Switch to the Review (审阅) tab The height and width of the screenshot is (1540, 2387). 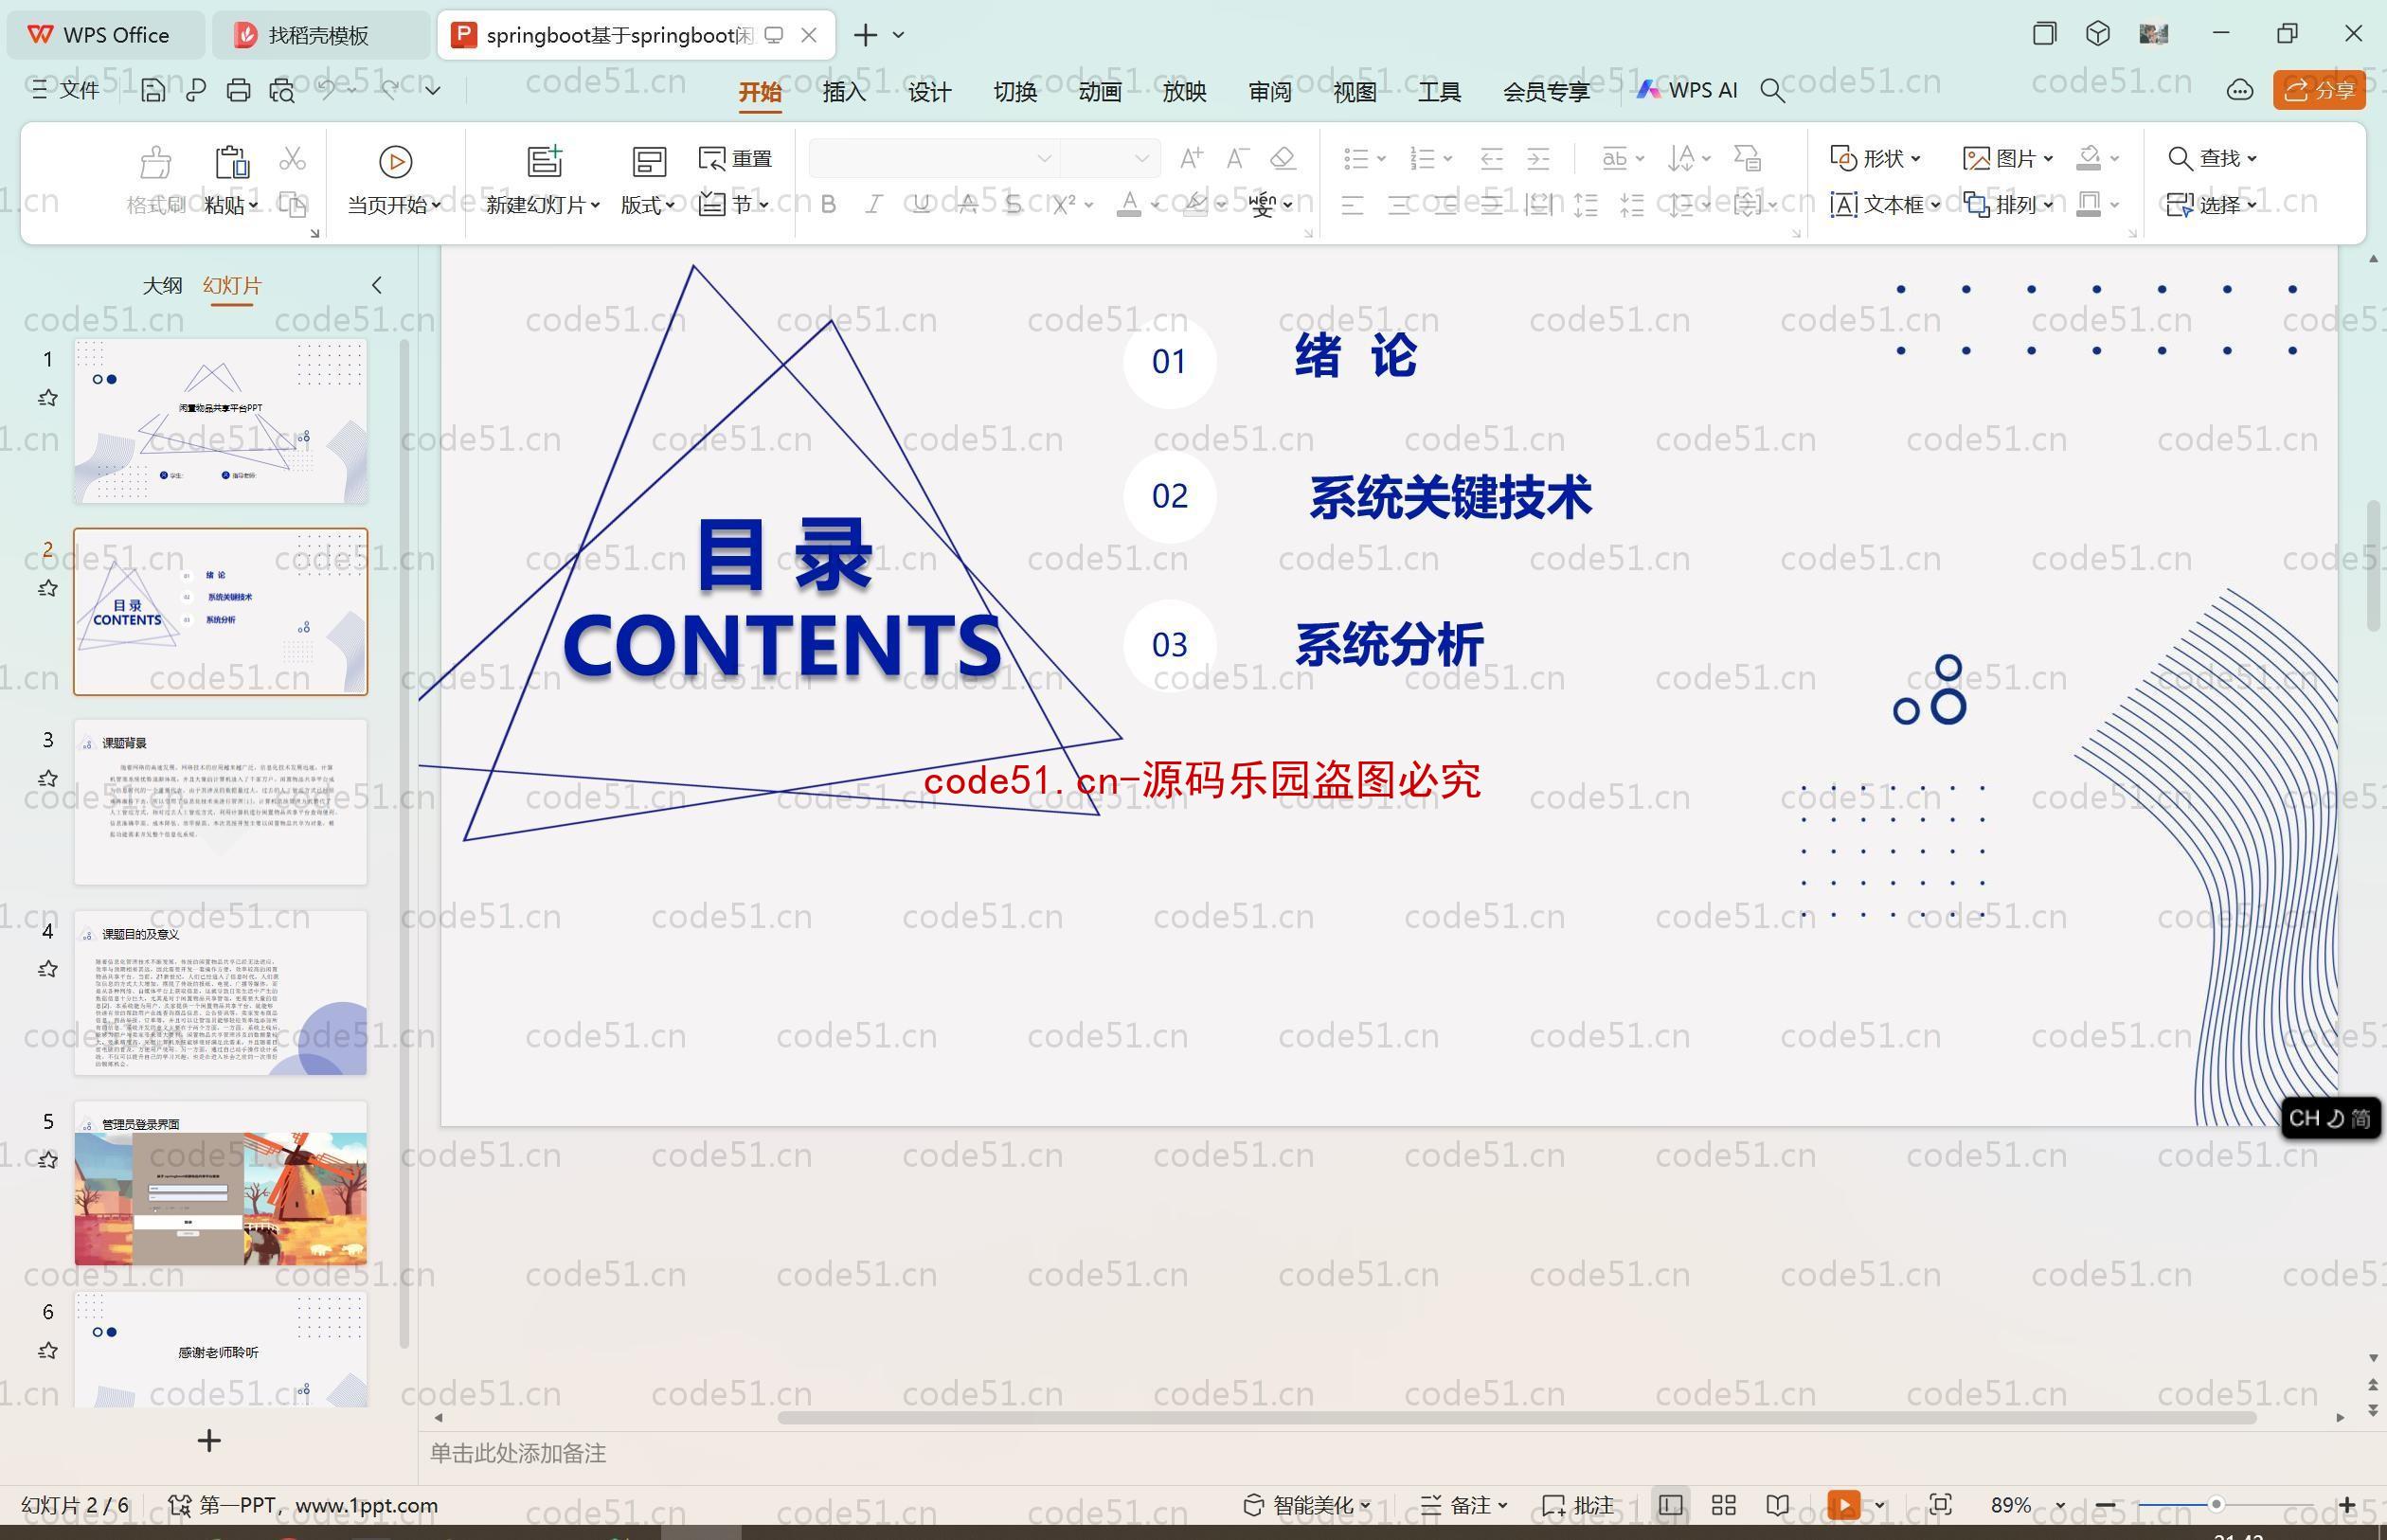[x=1270, y=92]
